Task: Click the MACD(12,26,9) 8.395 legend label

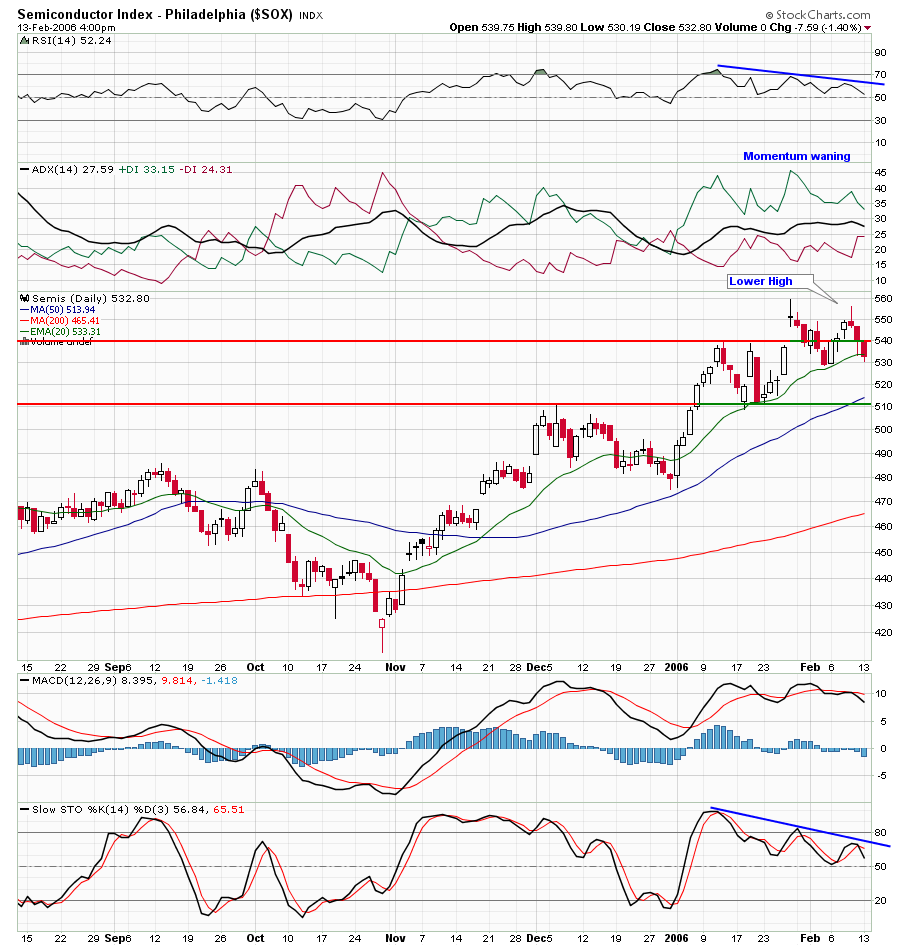Action: 94,680
